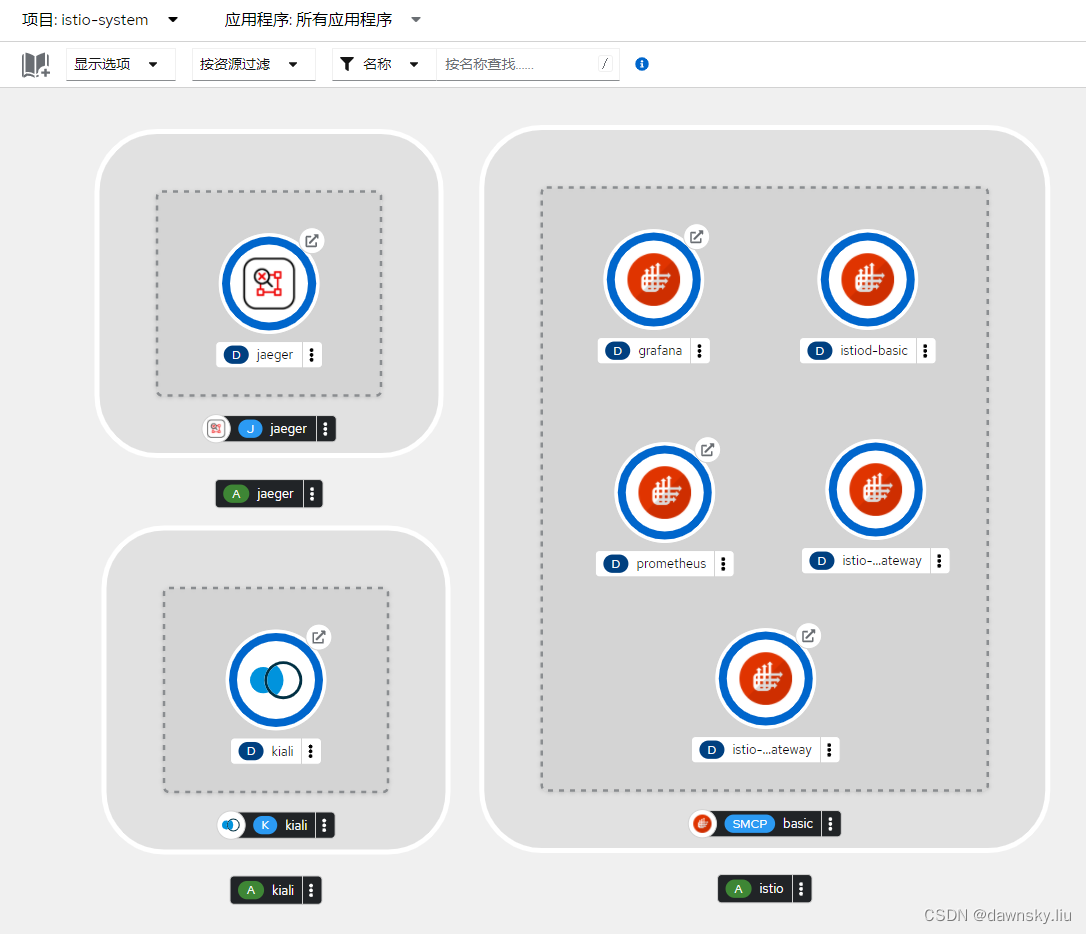Click the istiod-basic deployment label
Image resolution: width=1086 pixels, height=934 pixels.
pos(858,350)
